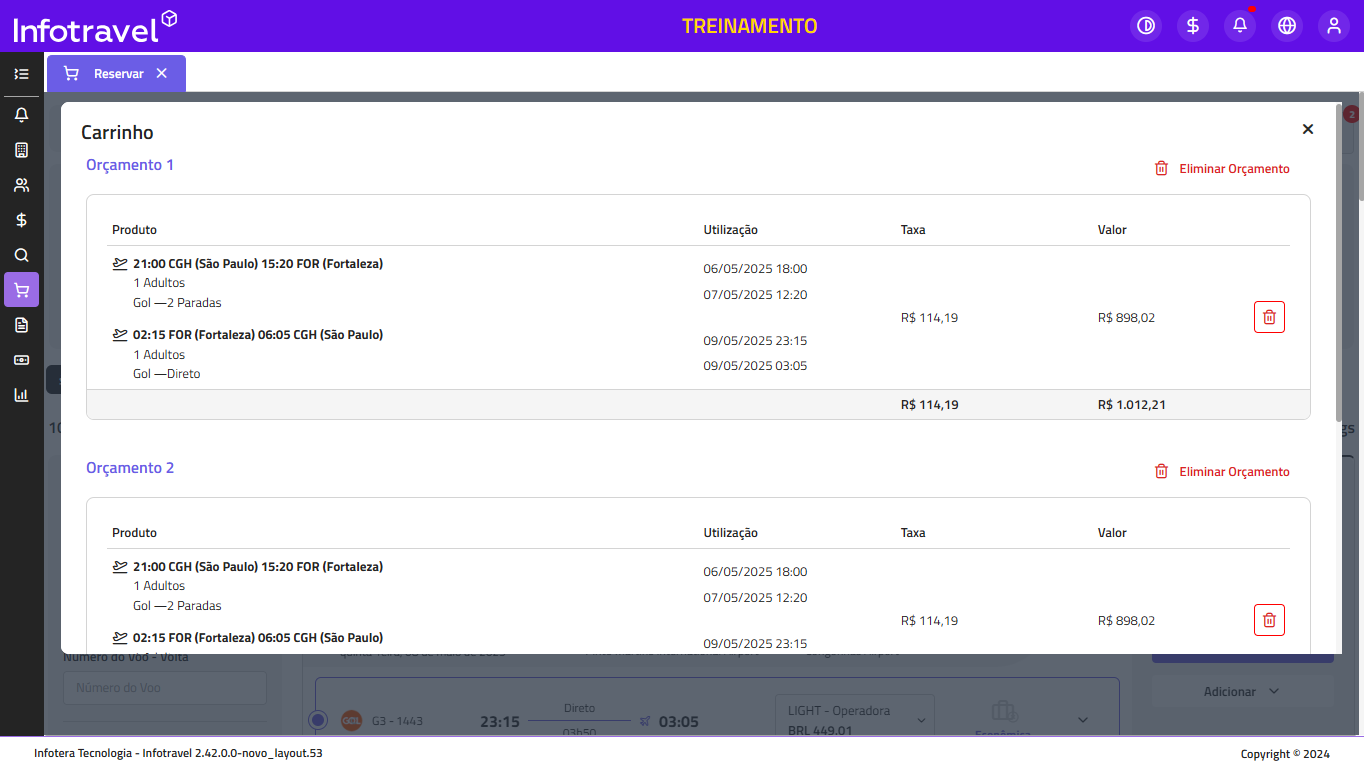This screenshot has height=768, width=1364.
Task: Click the notification bell in the top header
Action: pos(1240,26)
